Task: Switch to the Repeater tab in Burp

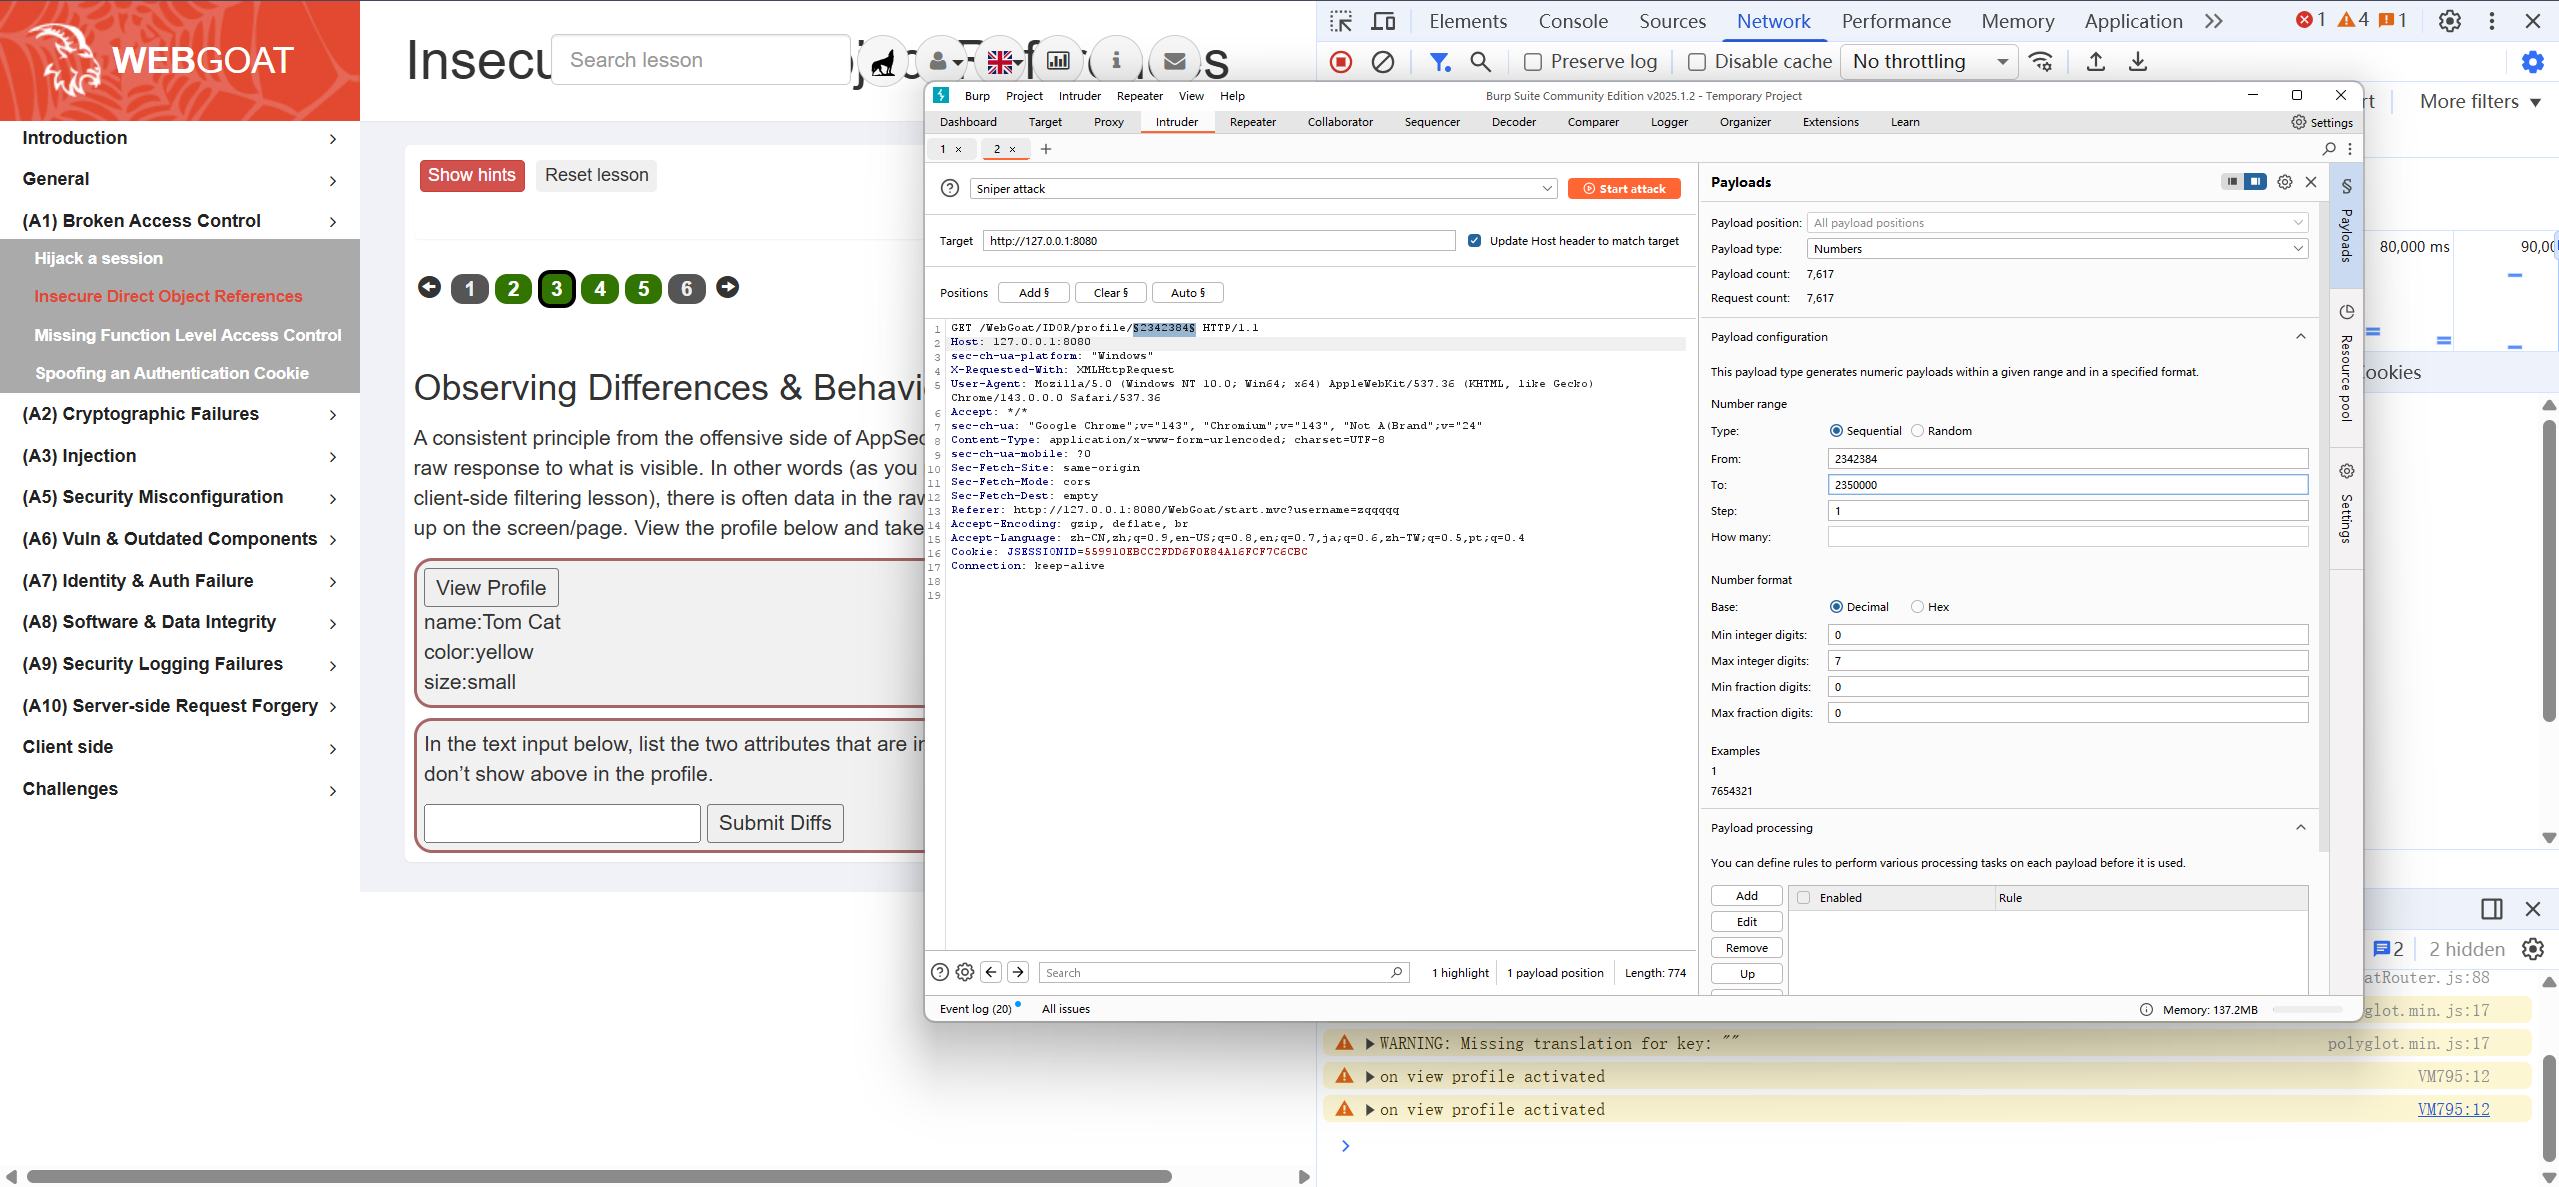Action: [x=1252, y=122]
